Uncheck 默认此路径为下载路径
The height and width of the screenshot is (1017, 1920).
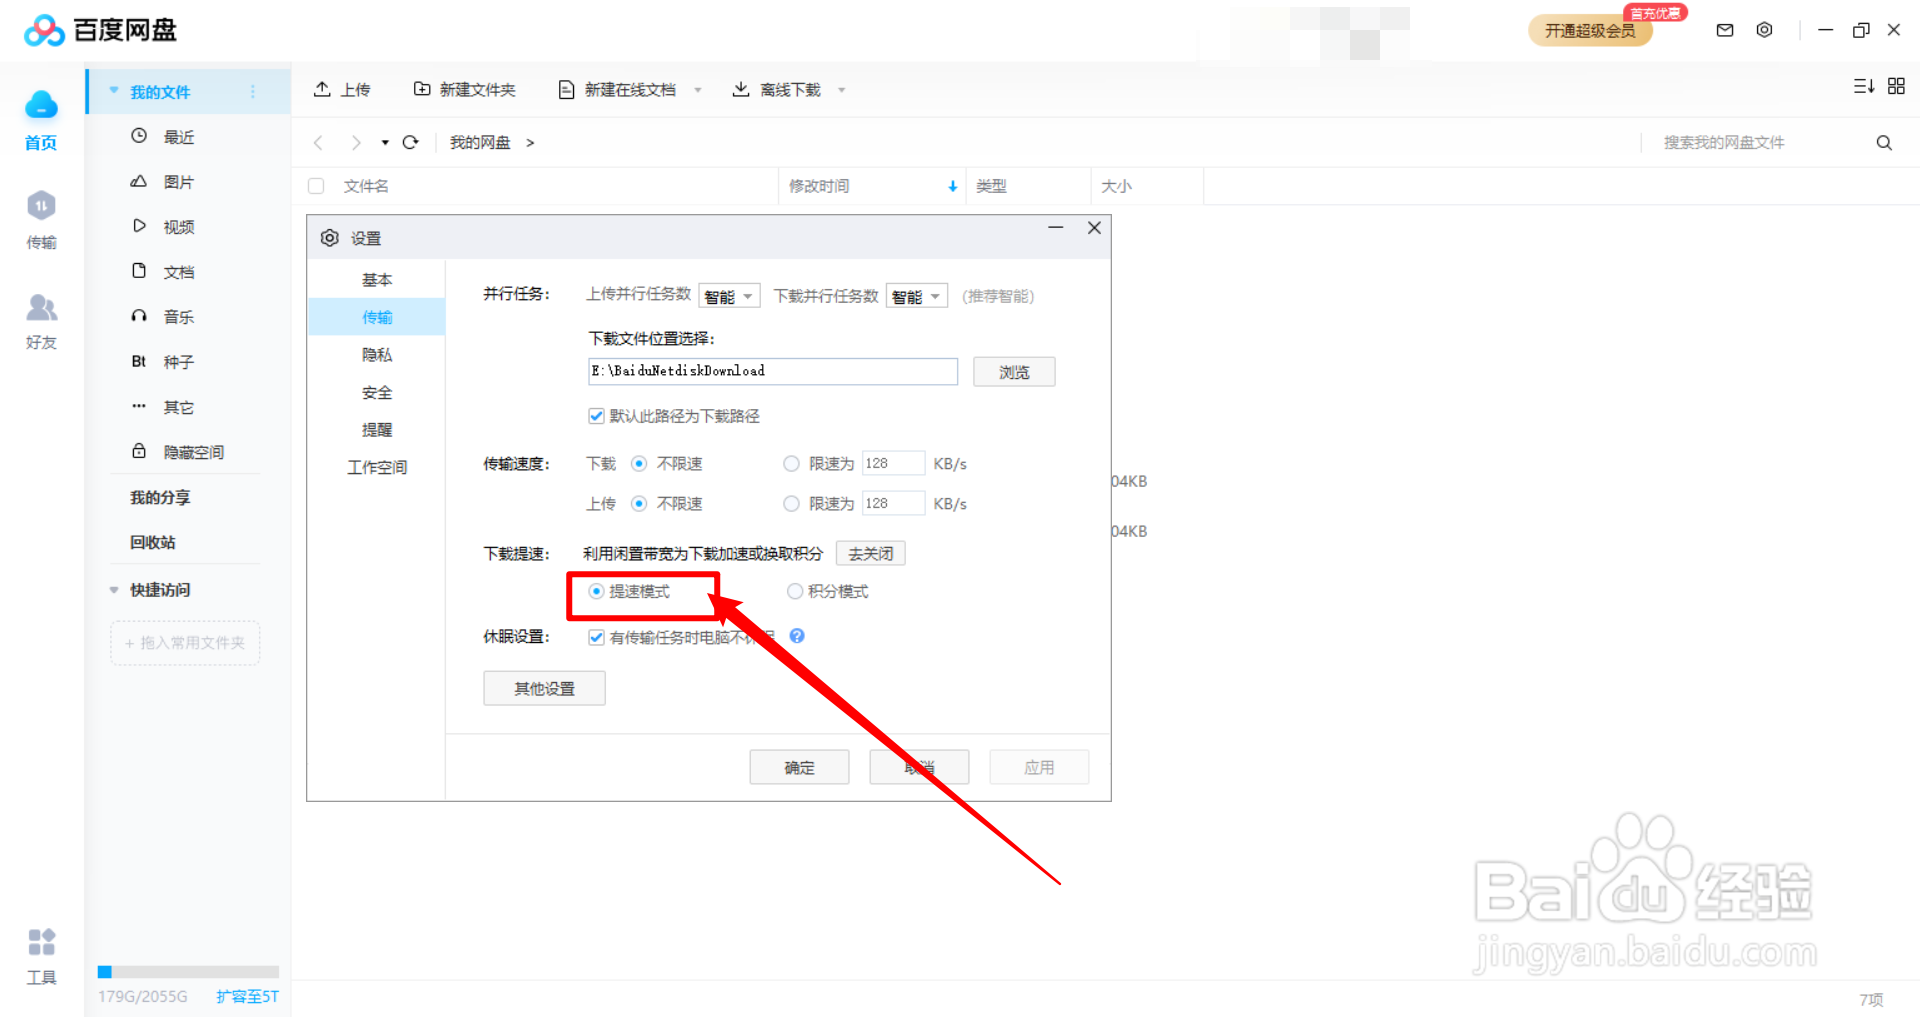pyautogui.click(x=596, y=416)
